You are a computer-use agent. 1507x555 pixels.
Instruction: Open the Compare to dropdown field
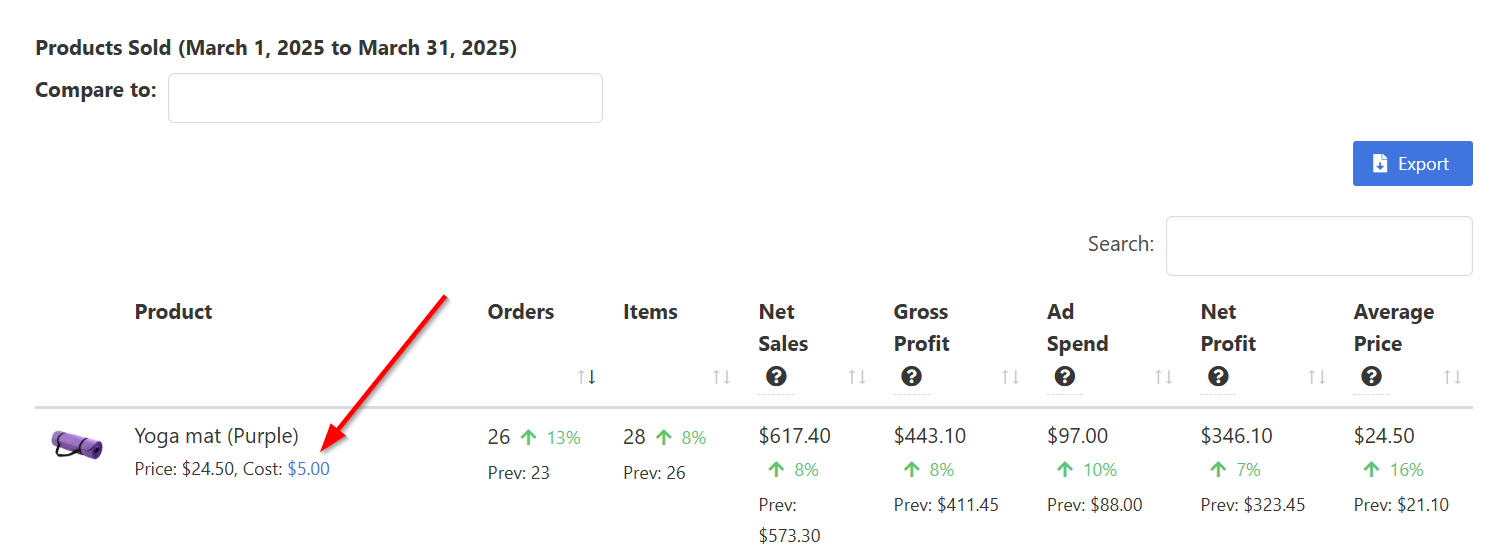point(385,98)
